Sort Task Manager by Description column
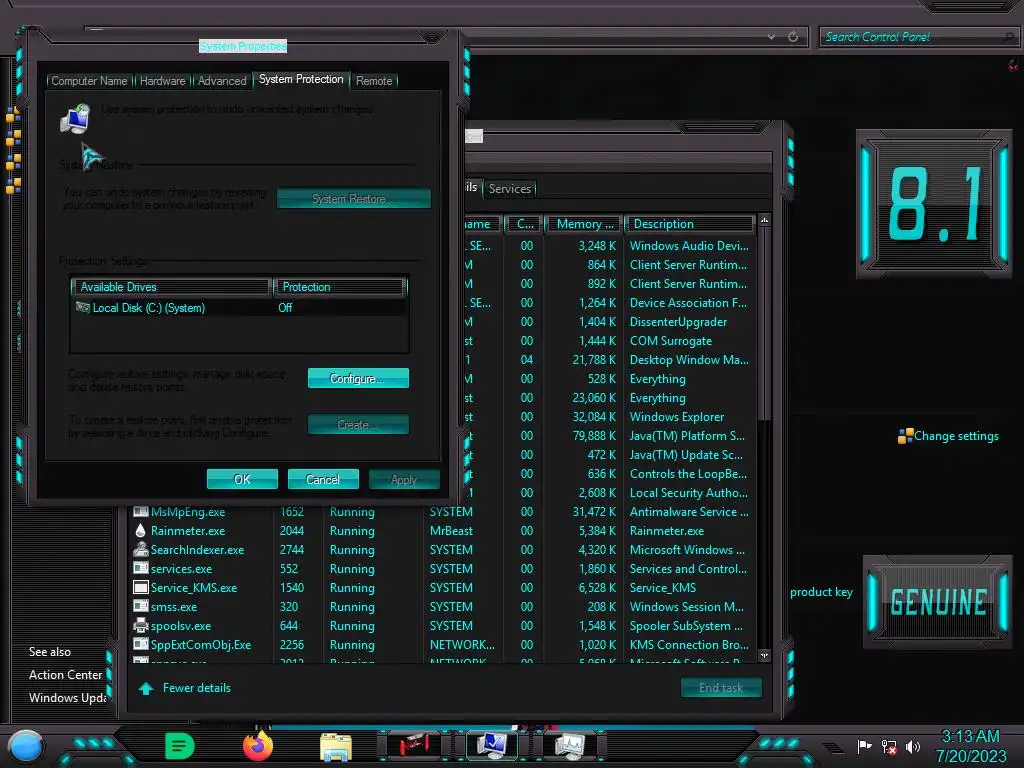 pos(690,224)
